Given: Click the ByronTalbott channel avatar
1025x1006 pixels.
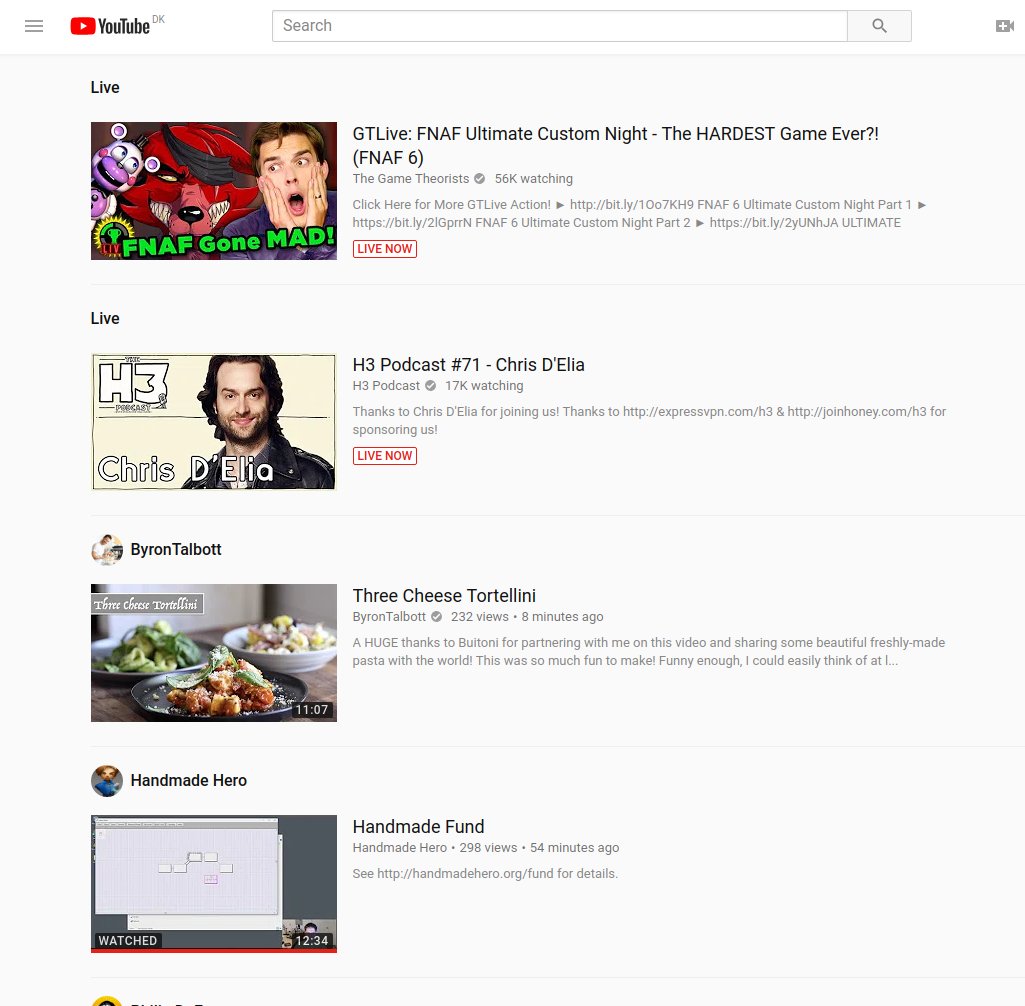Looking at the screenshot, I should [107, 550].
